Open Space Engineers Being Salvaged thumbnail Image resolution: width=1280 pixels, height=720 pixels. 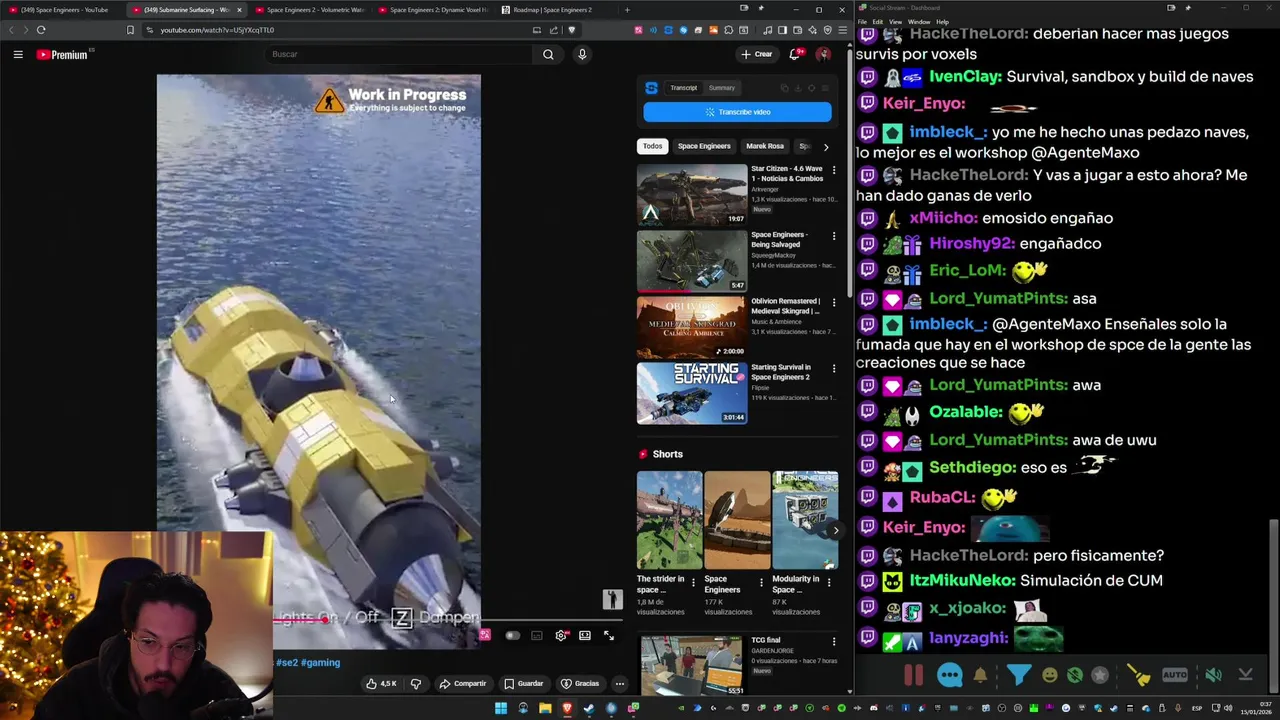pyautogui.click(x=692, y=261)
